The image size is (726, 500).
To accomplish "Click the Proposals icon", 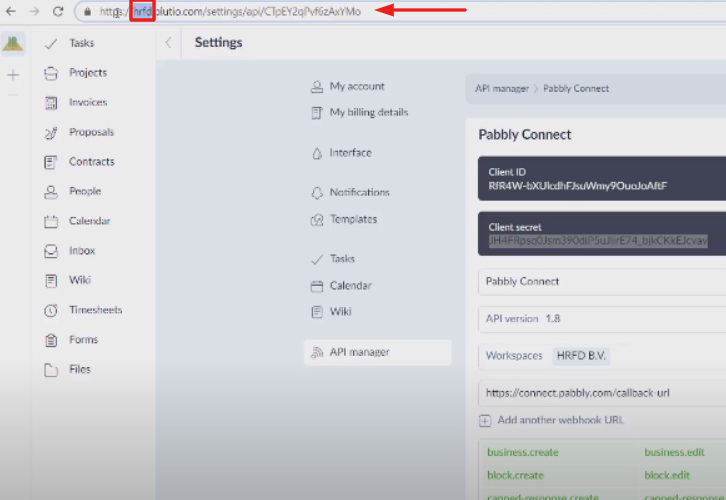I will pyautogui.click(x=51, y=133).
